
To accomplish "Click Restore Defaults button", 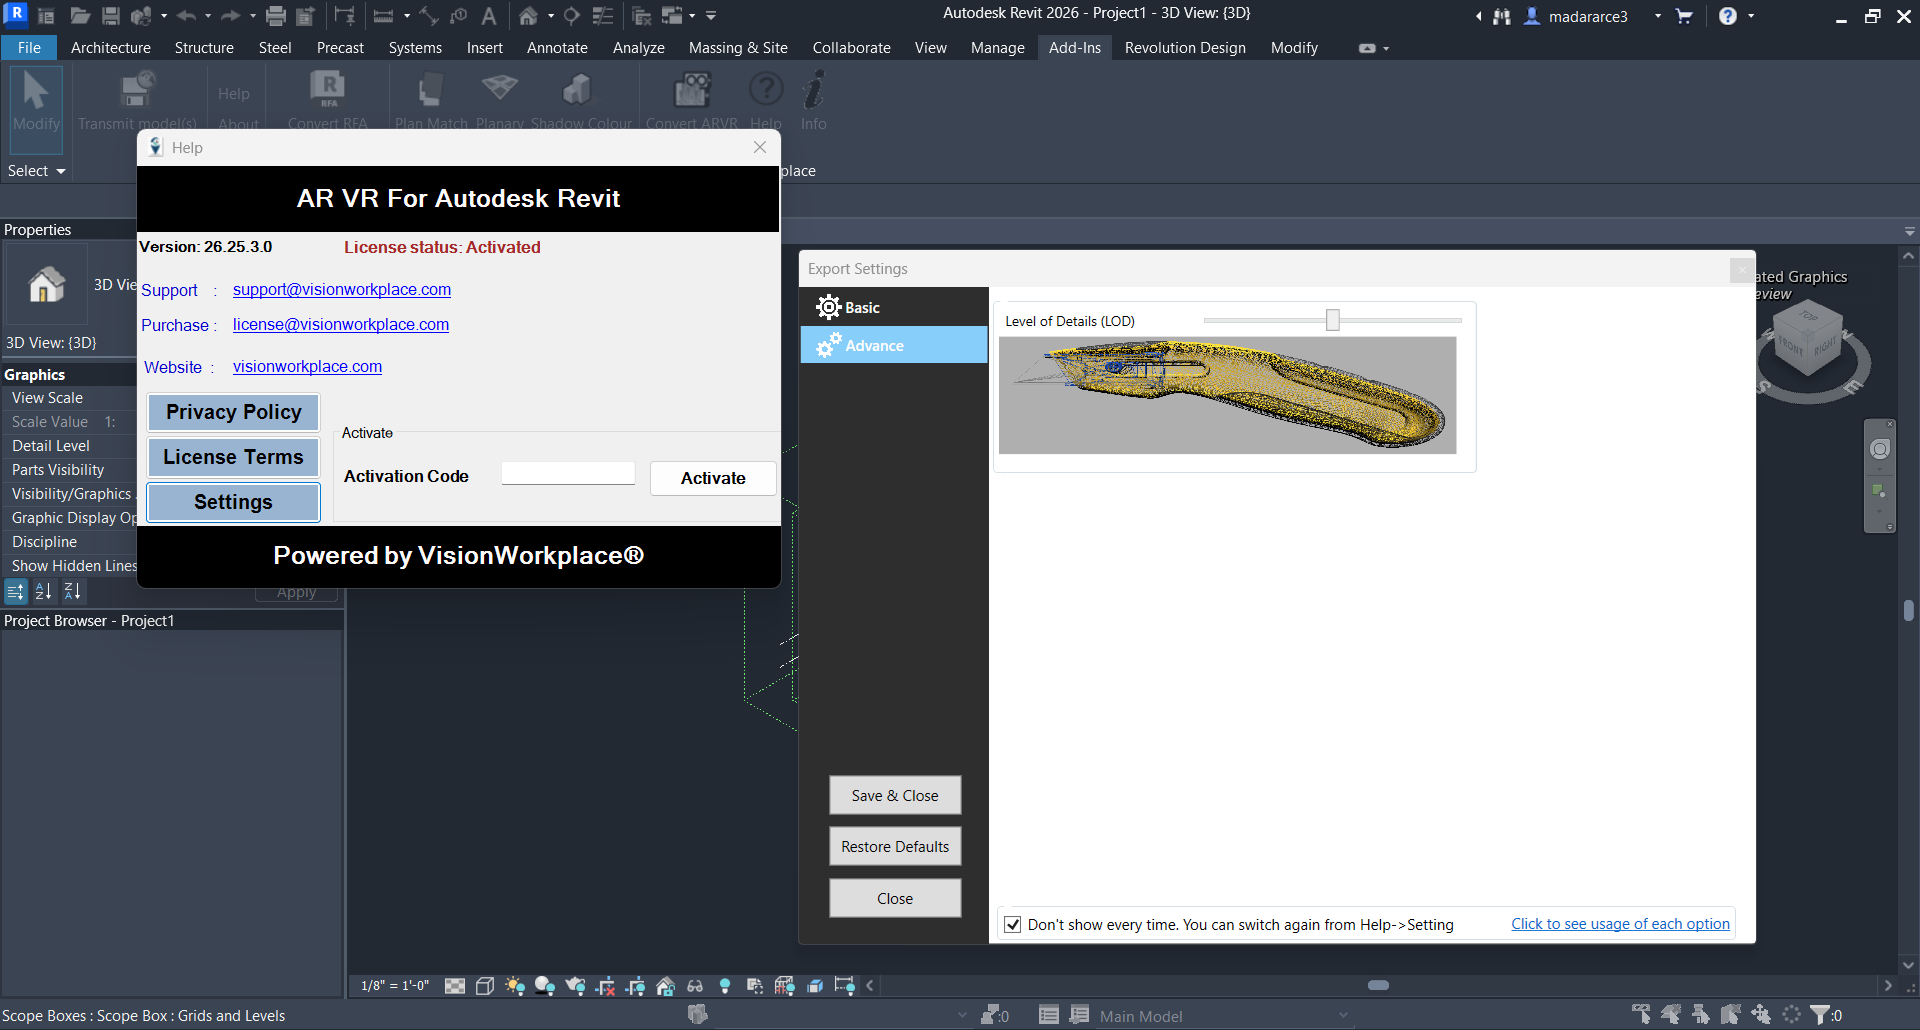I will pos(895,846).
